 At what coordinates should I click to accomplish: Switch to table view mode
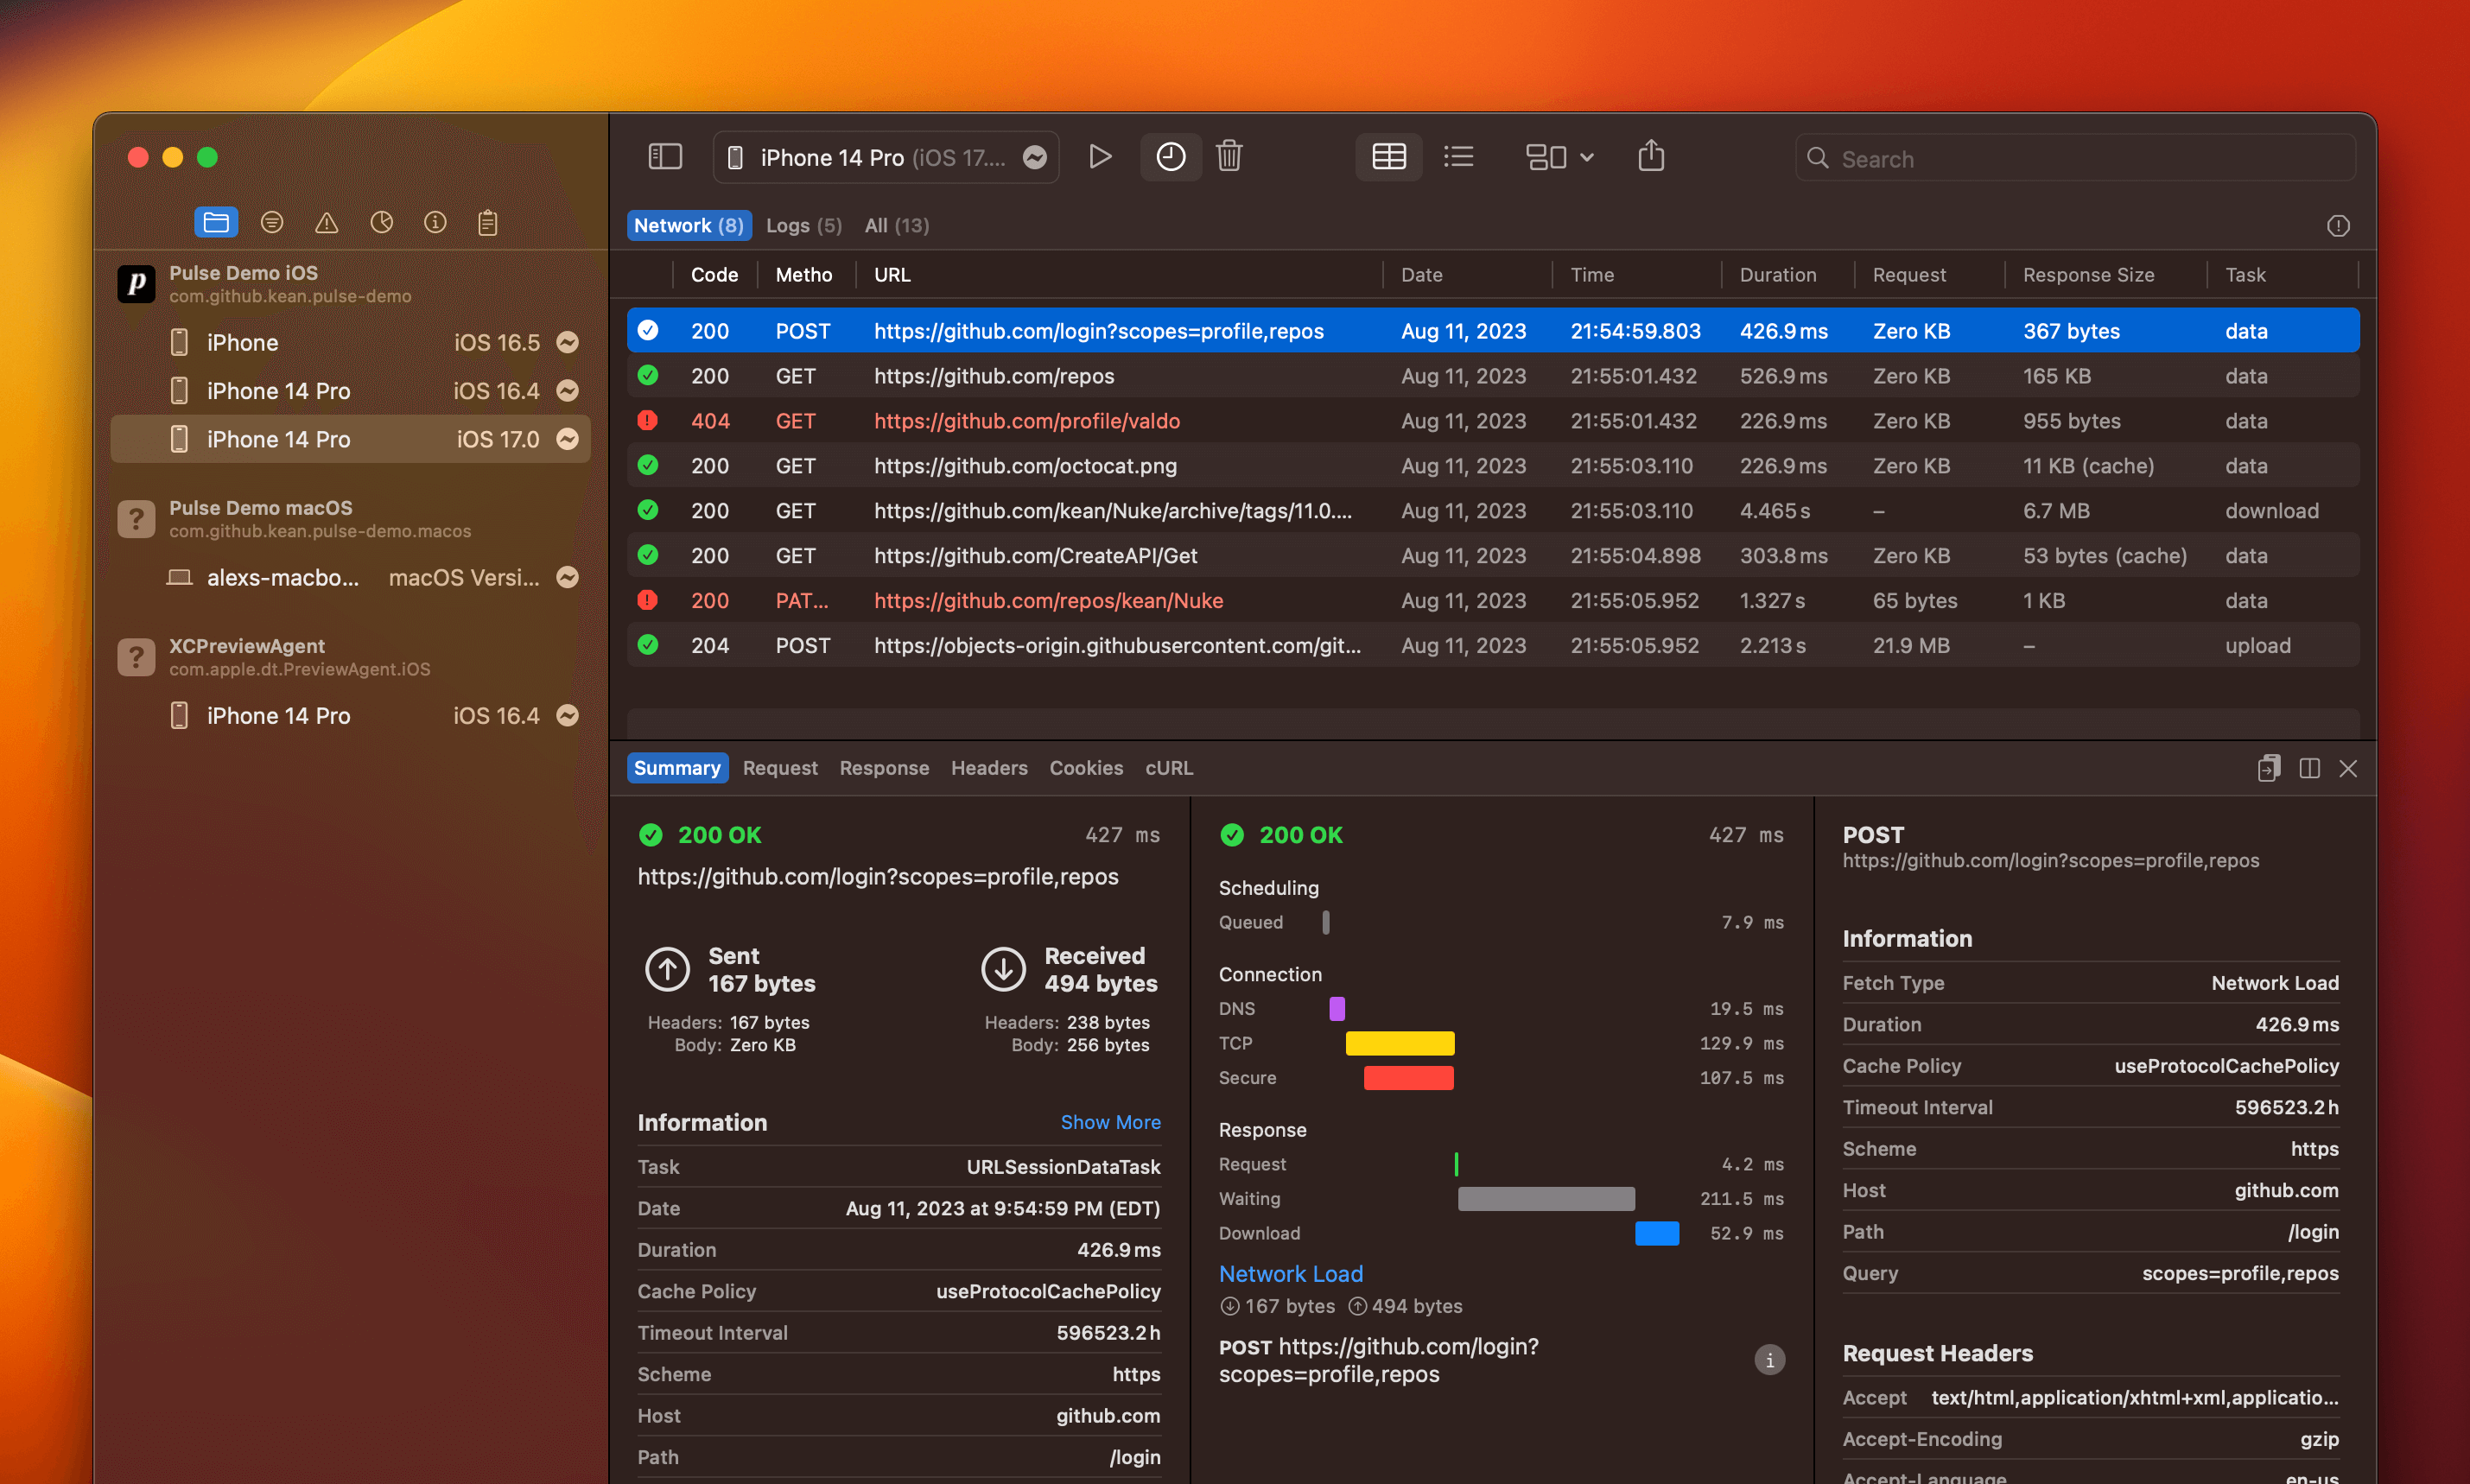(1388, 157)
